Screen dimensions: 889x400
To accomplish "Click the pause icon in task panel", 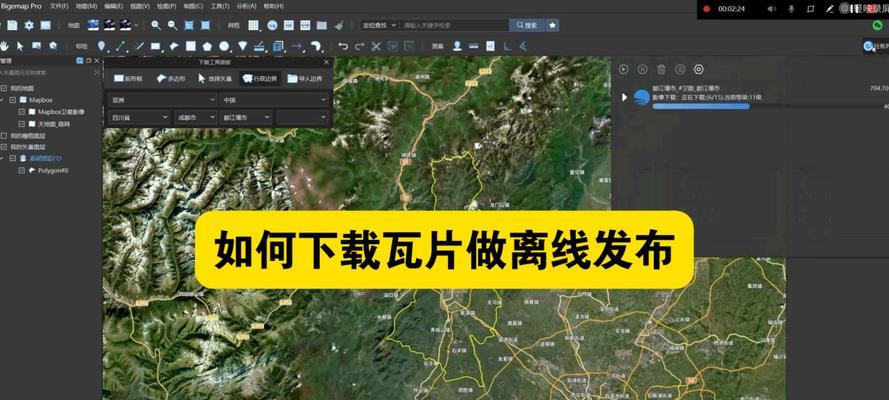I will pos(642,69).
